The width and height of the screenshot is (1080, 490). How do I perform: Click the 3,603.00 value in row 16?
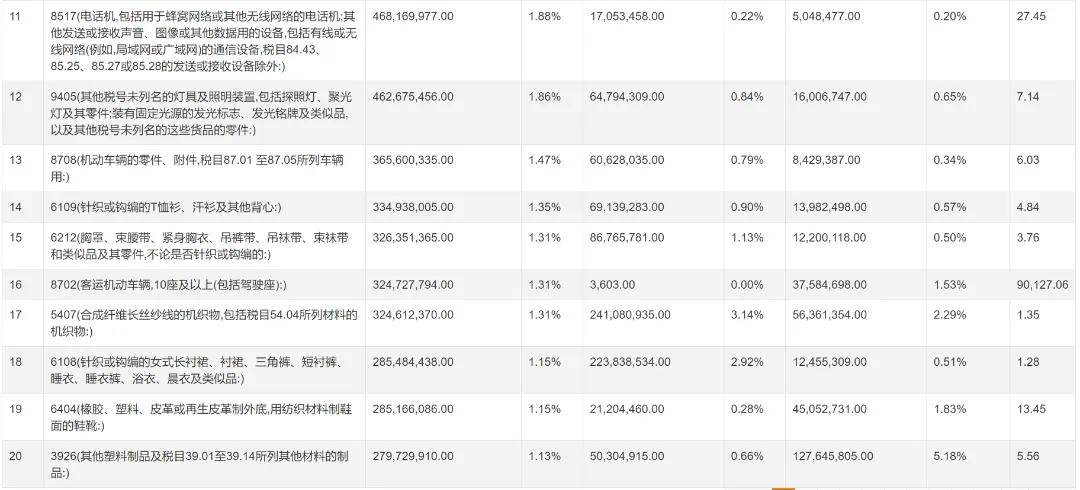coord(612,284)
